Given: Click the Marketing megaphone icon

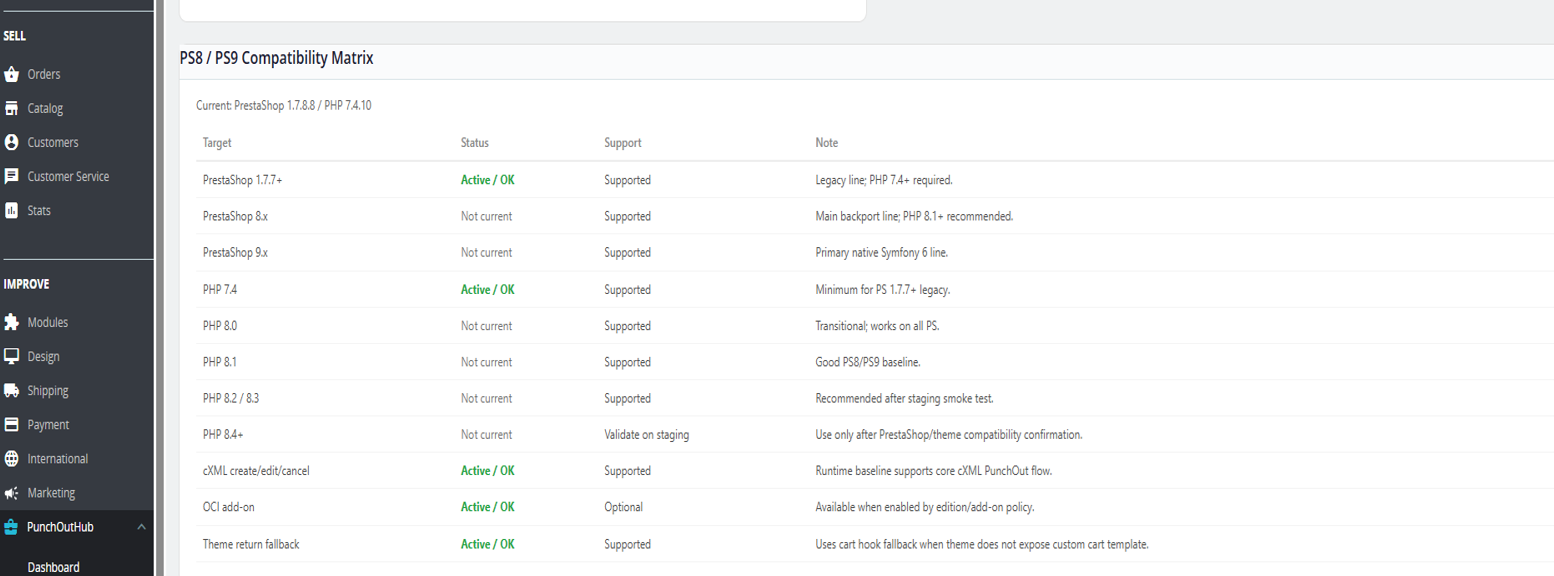Looking at the screenshot, I should coord(12,493).
